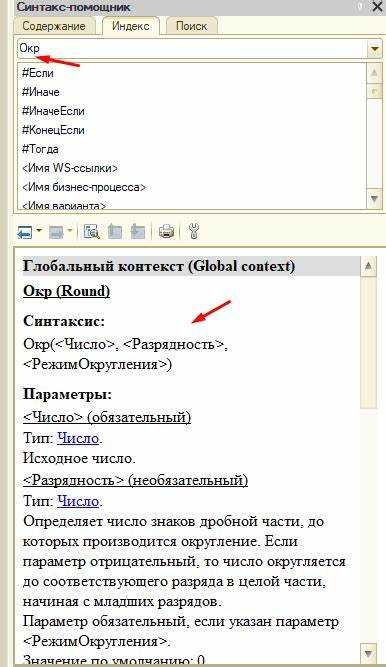Select #Тогда in the index list

[40, 149]
